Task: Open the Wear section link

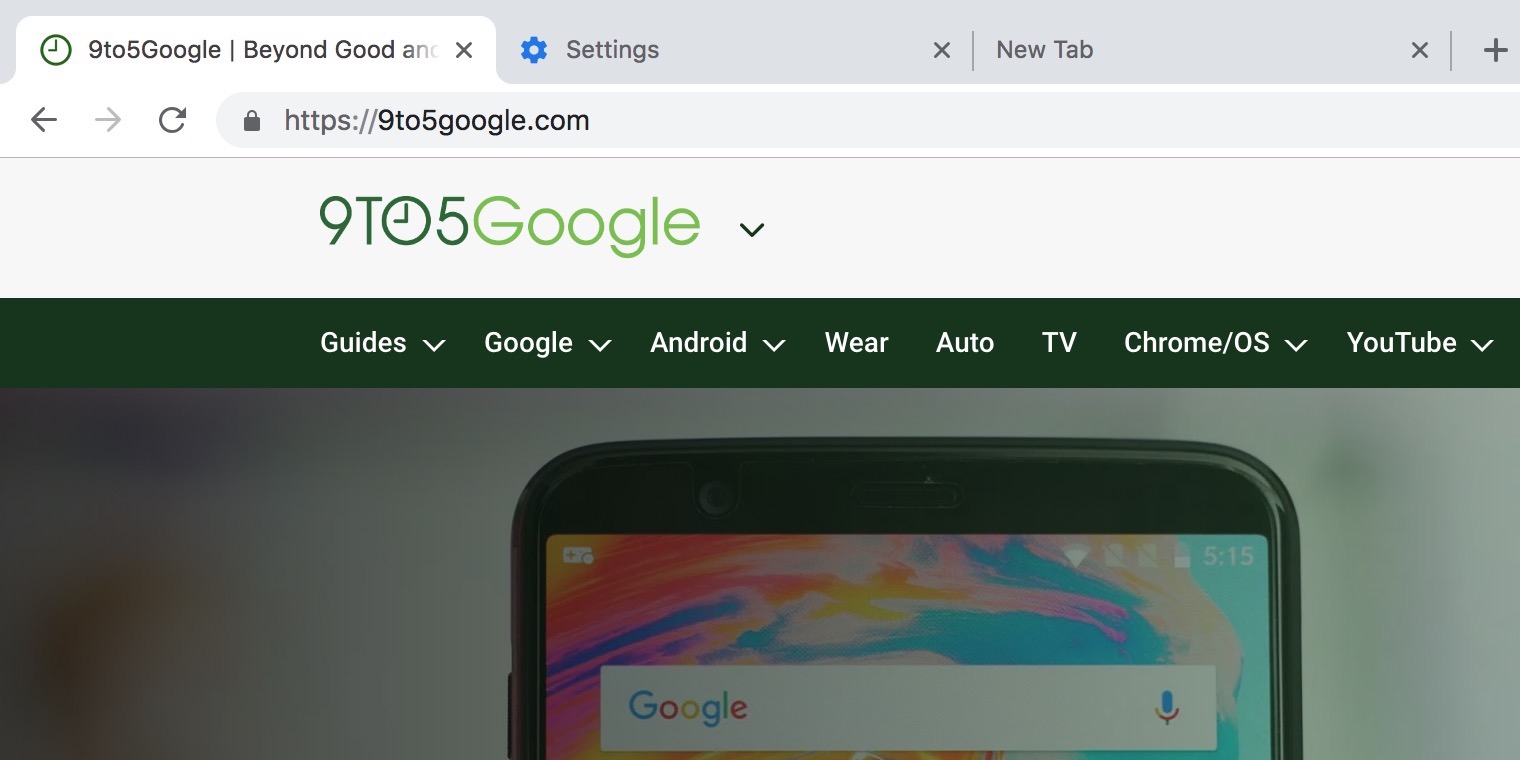Action: 856,343
